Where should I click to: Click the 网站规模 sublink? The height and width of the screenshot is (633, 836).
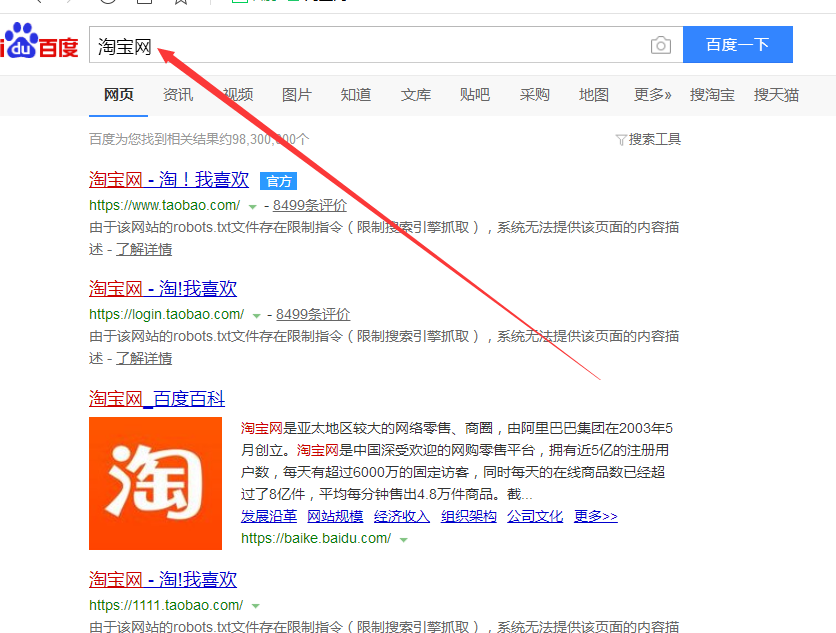pyautogui.click(x=335, y=516)
